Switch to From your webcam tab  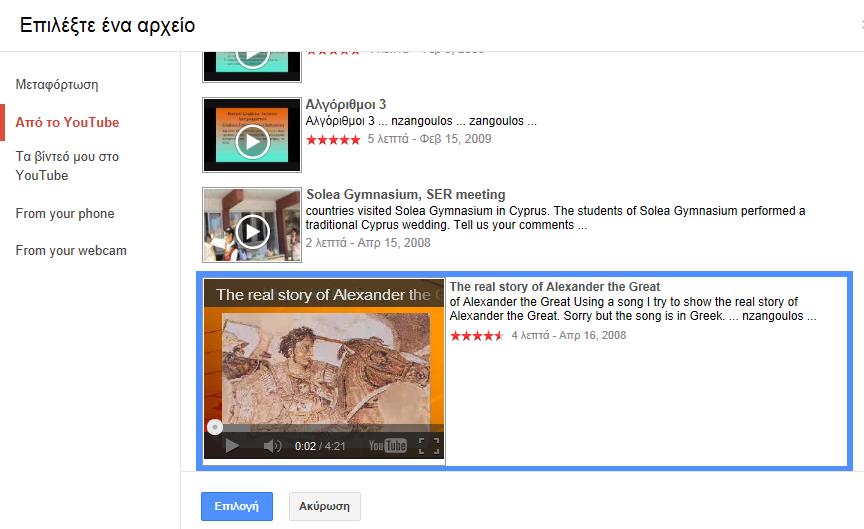click(71, 250)
